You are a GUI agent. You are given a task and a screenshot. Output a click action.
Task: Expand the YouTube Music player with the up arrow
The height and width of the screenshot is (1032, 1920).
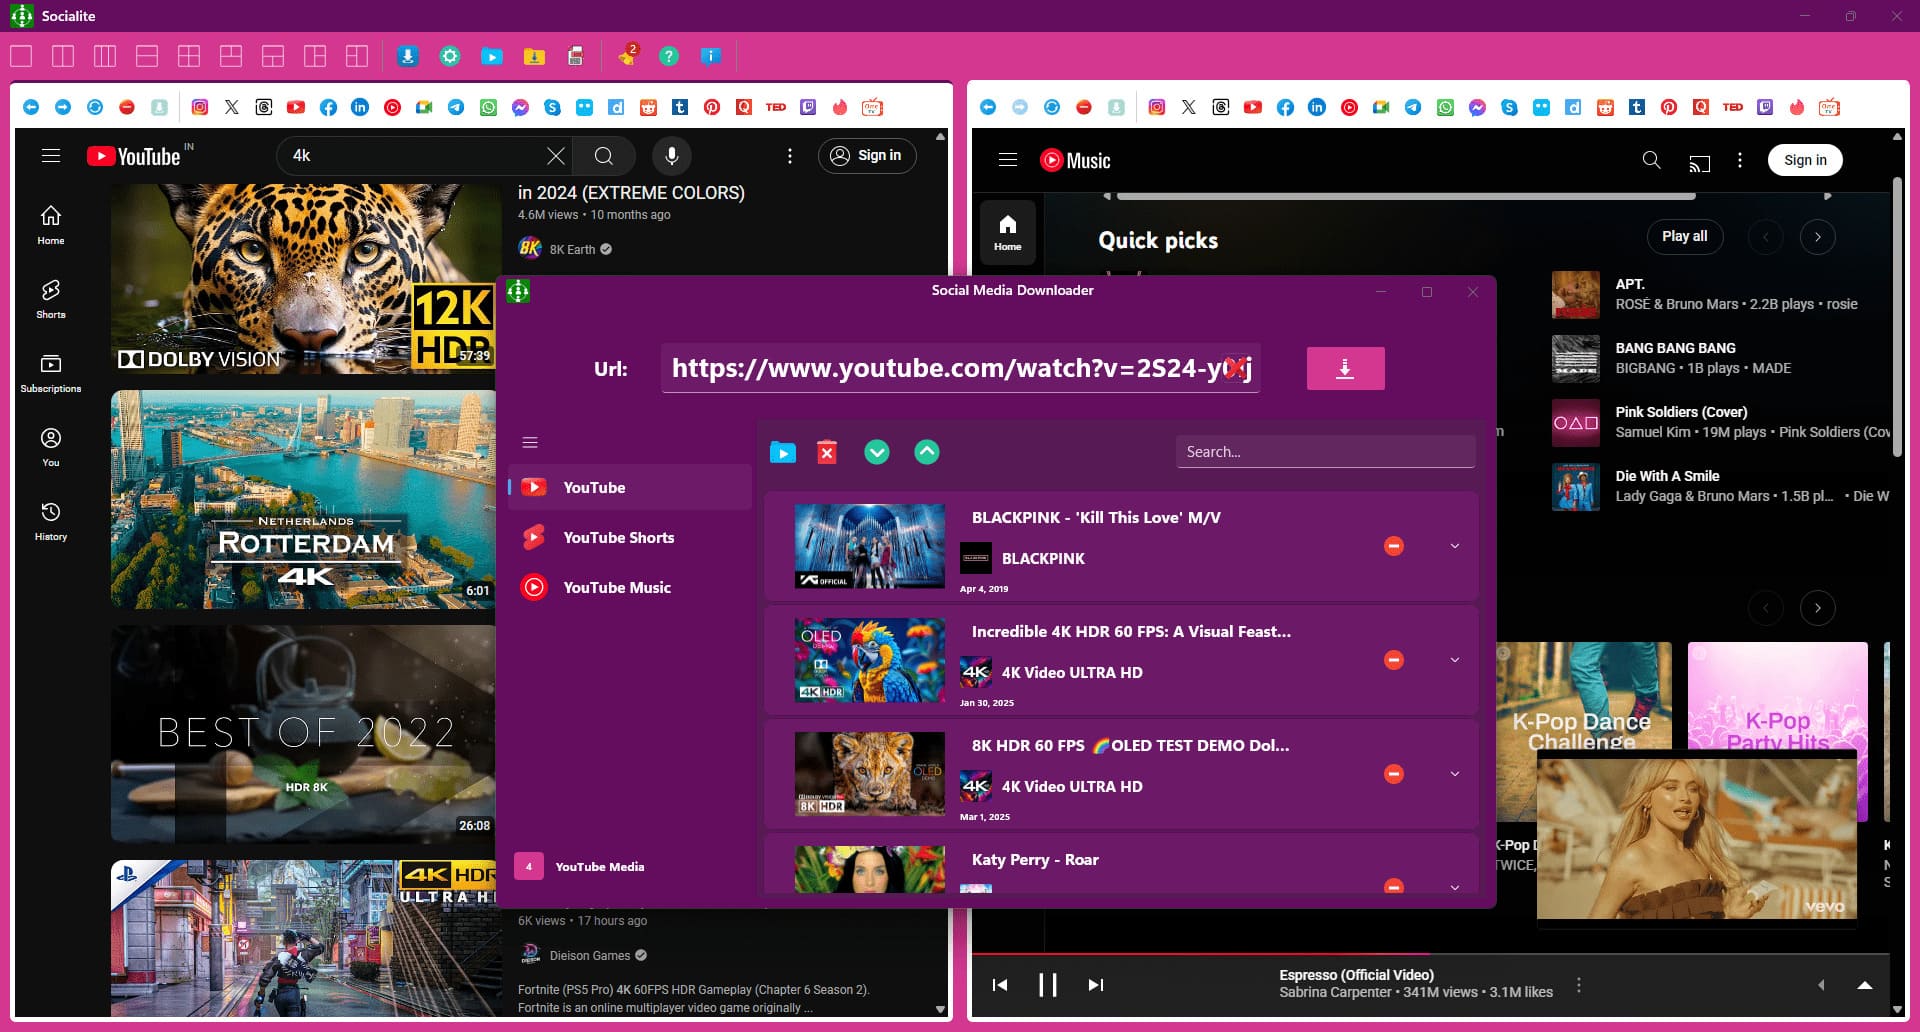coord(1865,985)
